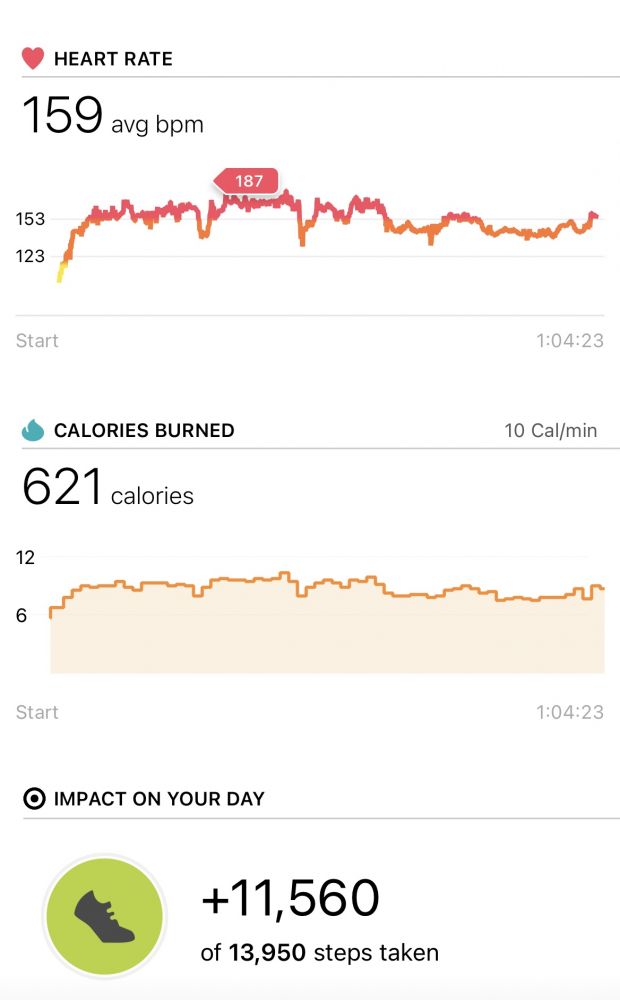This screenshot has height=1000, width=620.
Task: Select the 187 peak heart rate marker
Action: [248, 181]
